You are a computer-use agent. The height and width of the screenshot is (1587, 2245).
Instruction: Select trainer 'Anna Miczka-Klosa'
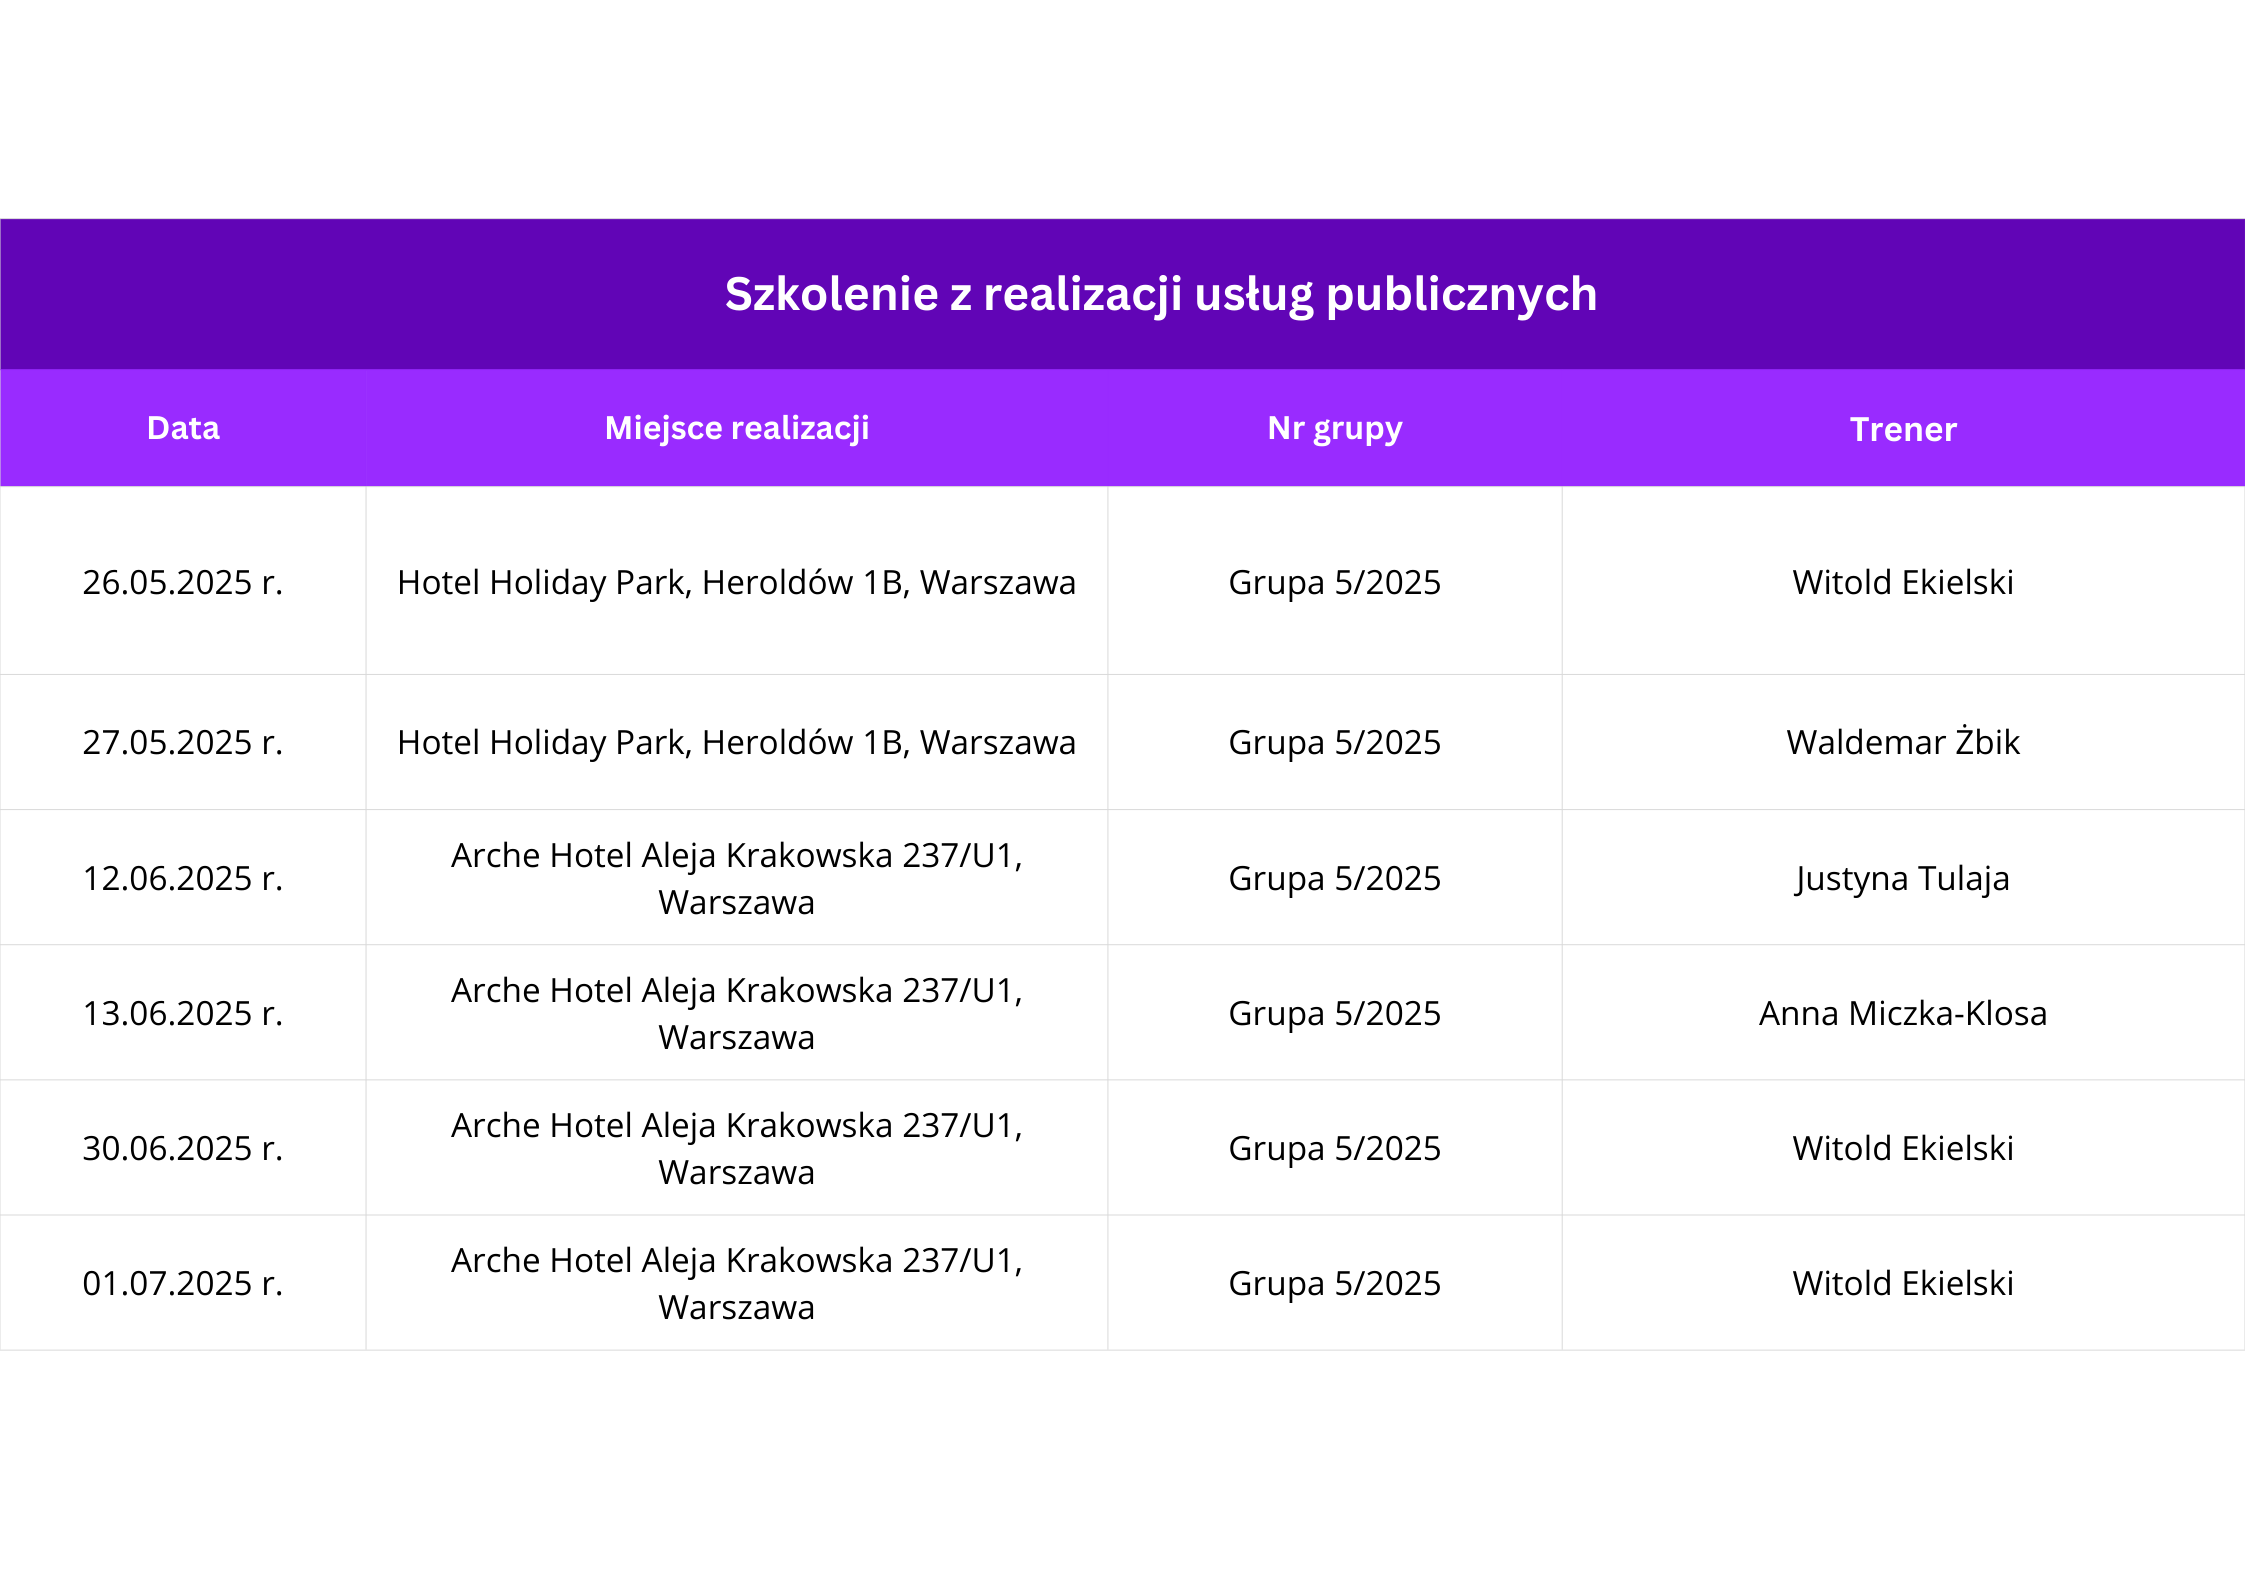pos(1903,1013)
